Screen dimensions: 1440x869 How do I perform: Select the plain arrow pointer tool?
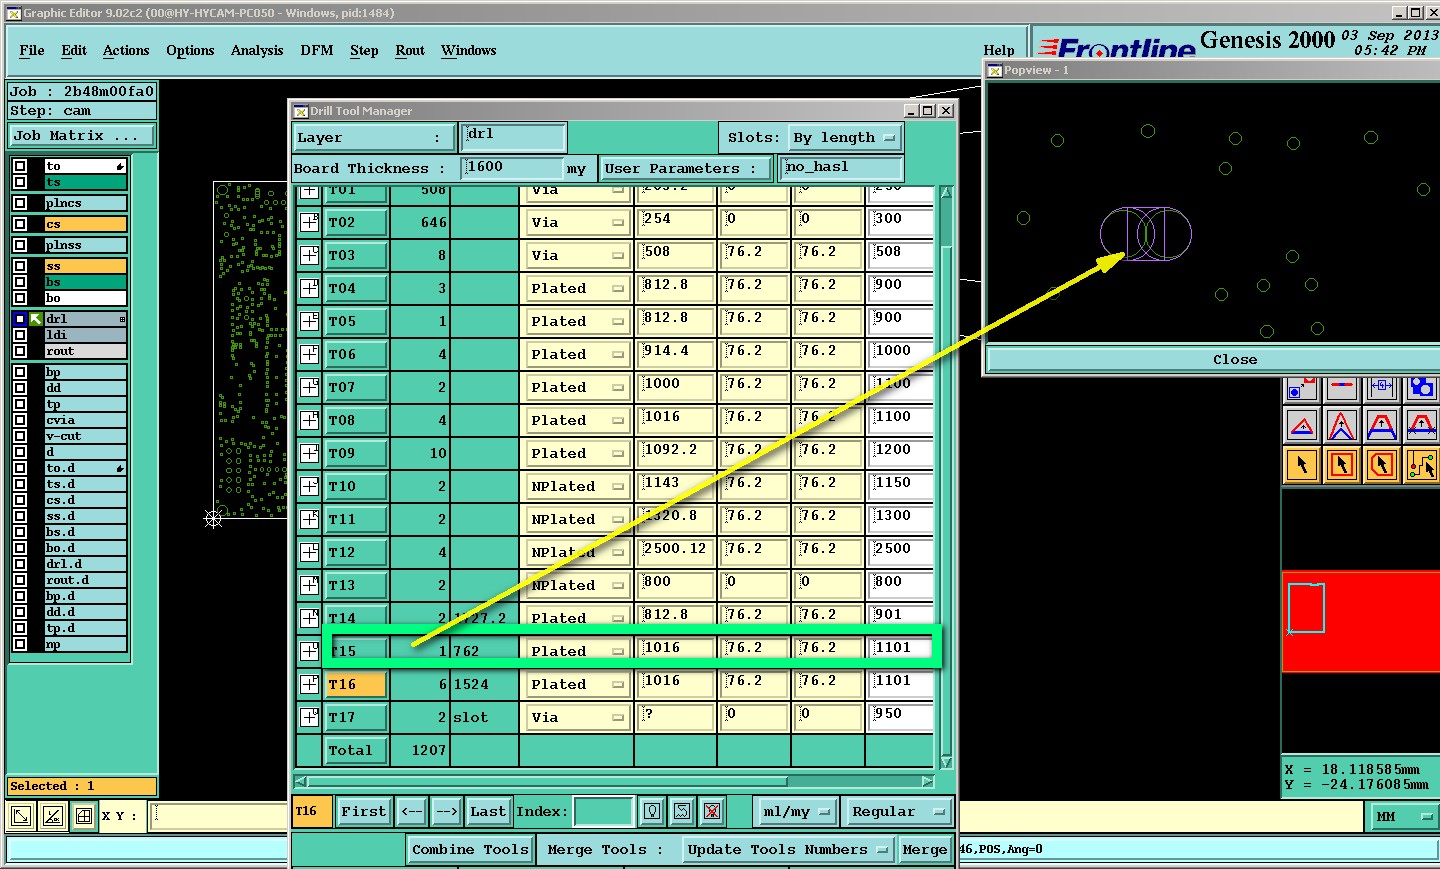1301,465
